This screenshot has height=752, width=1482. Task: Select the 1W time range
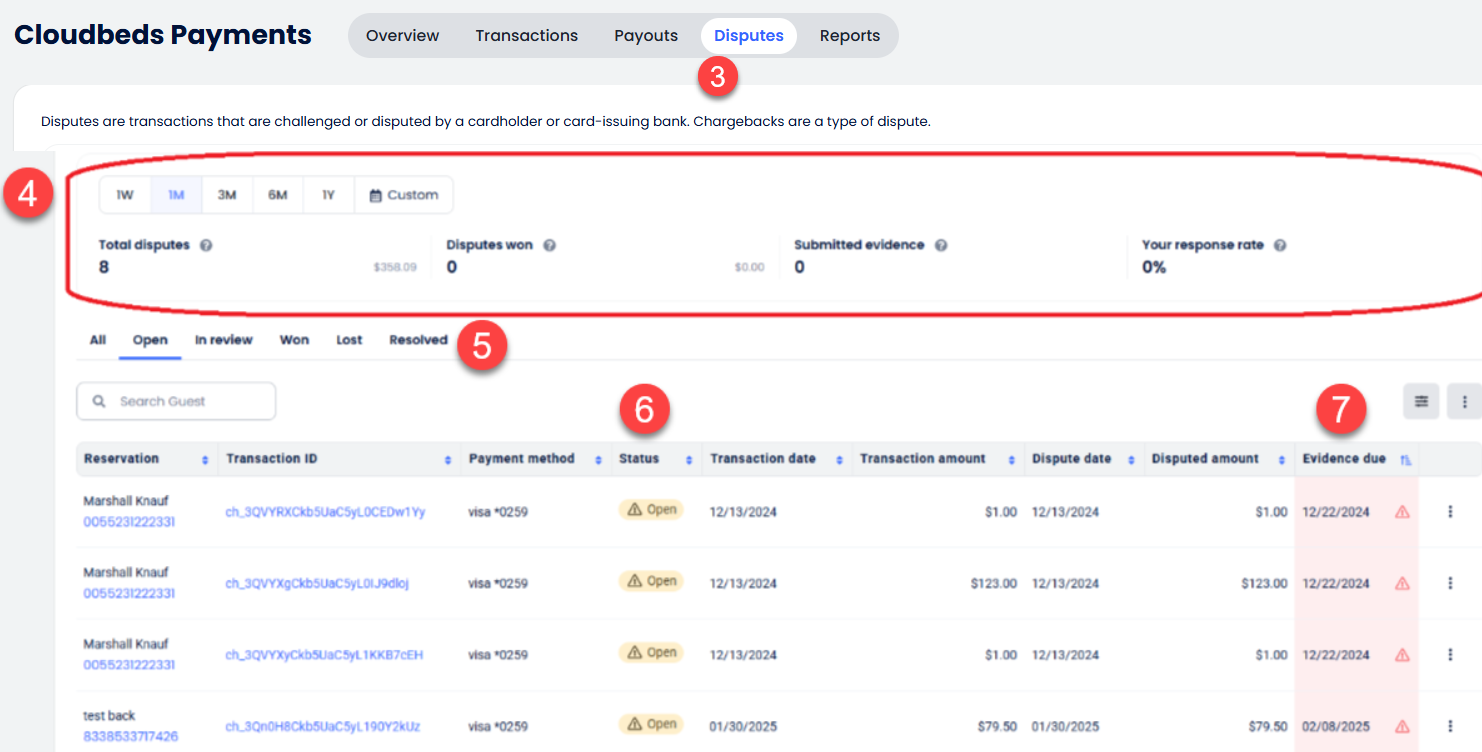pos(125,195)
